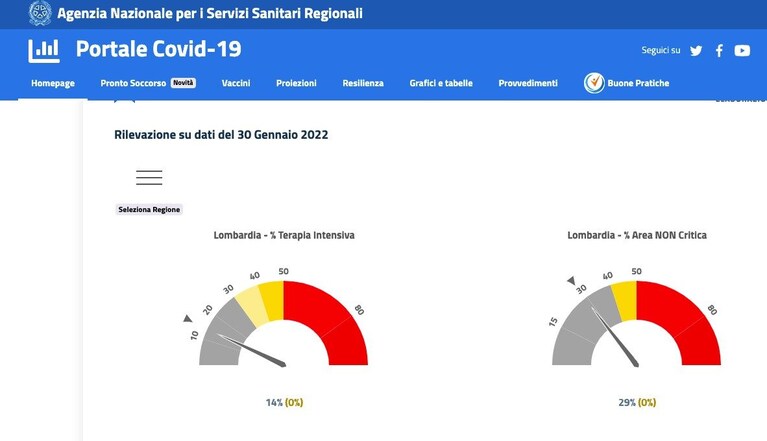Click the yellow segment of Area NON Critica gauge
Screen dimensions: 767x441
(626, 301)
